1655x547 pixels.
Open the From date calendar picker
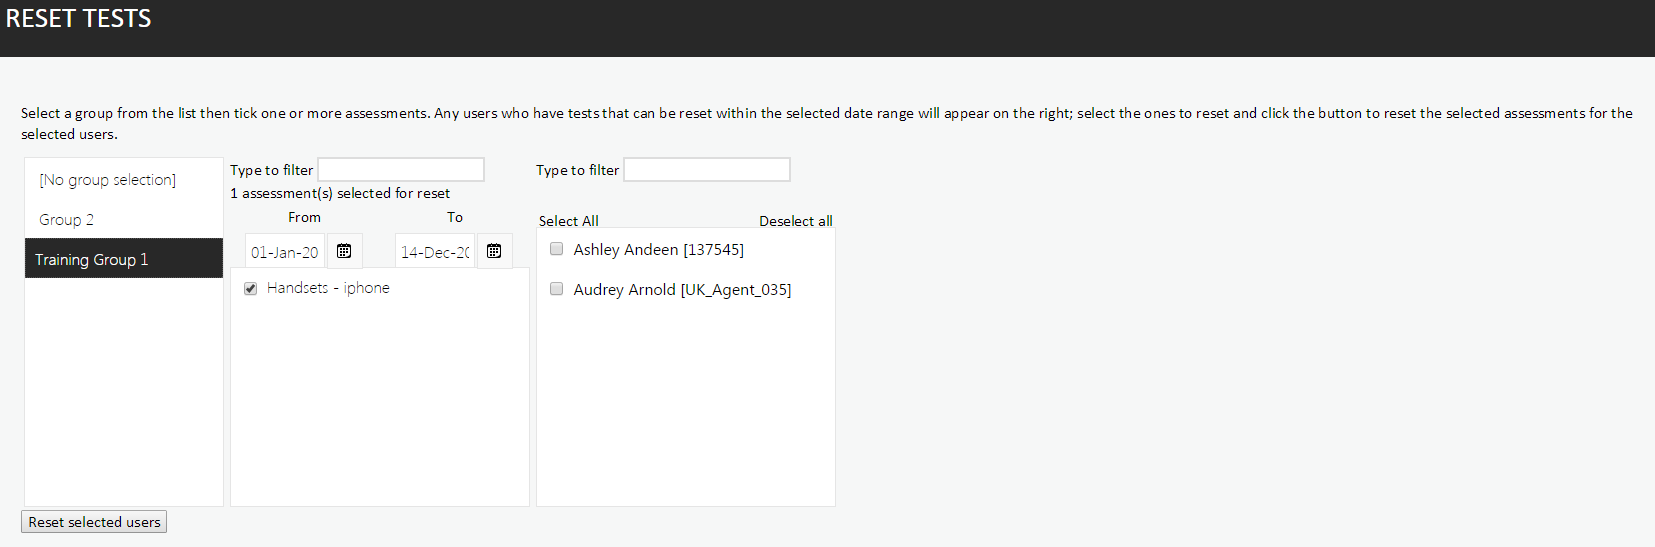pyautogui.click(x=344, y=251)
